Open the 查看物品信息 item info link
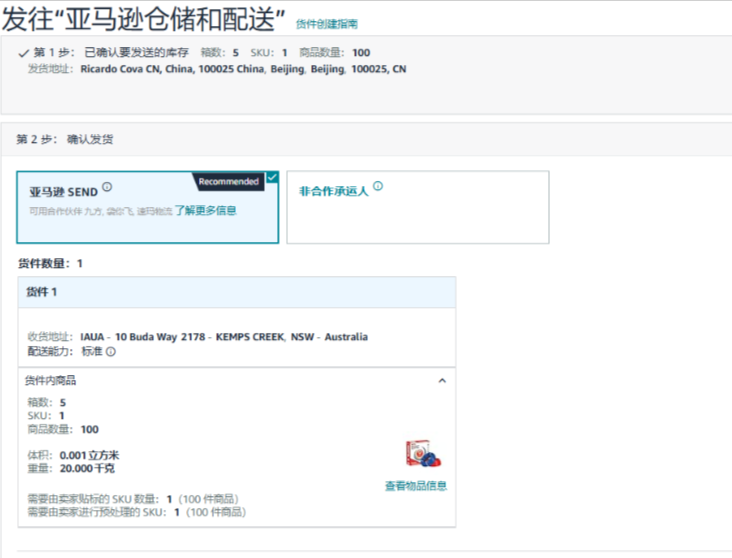Screen dimensions: 732x558 click(x=415, y=486)
